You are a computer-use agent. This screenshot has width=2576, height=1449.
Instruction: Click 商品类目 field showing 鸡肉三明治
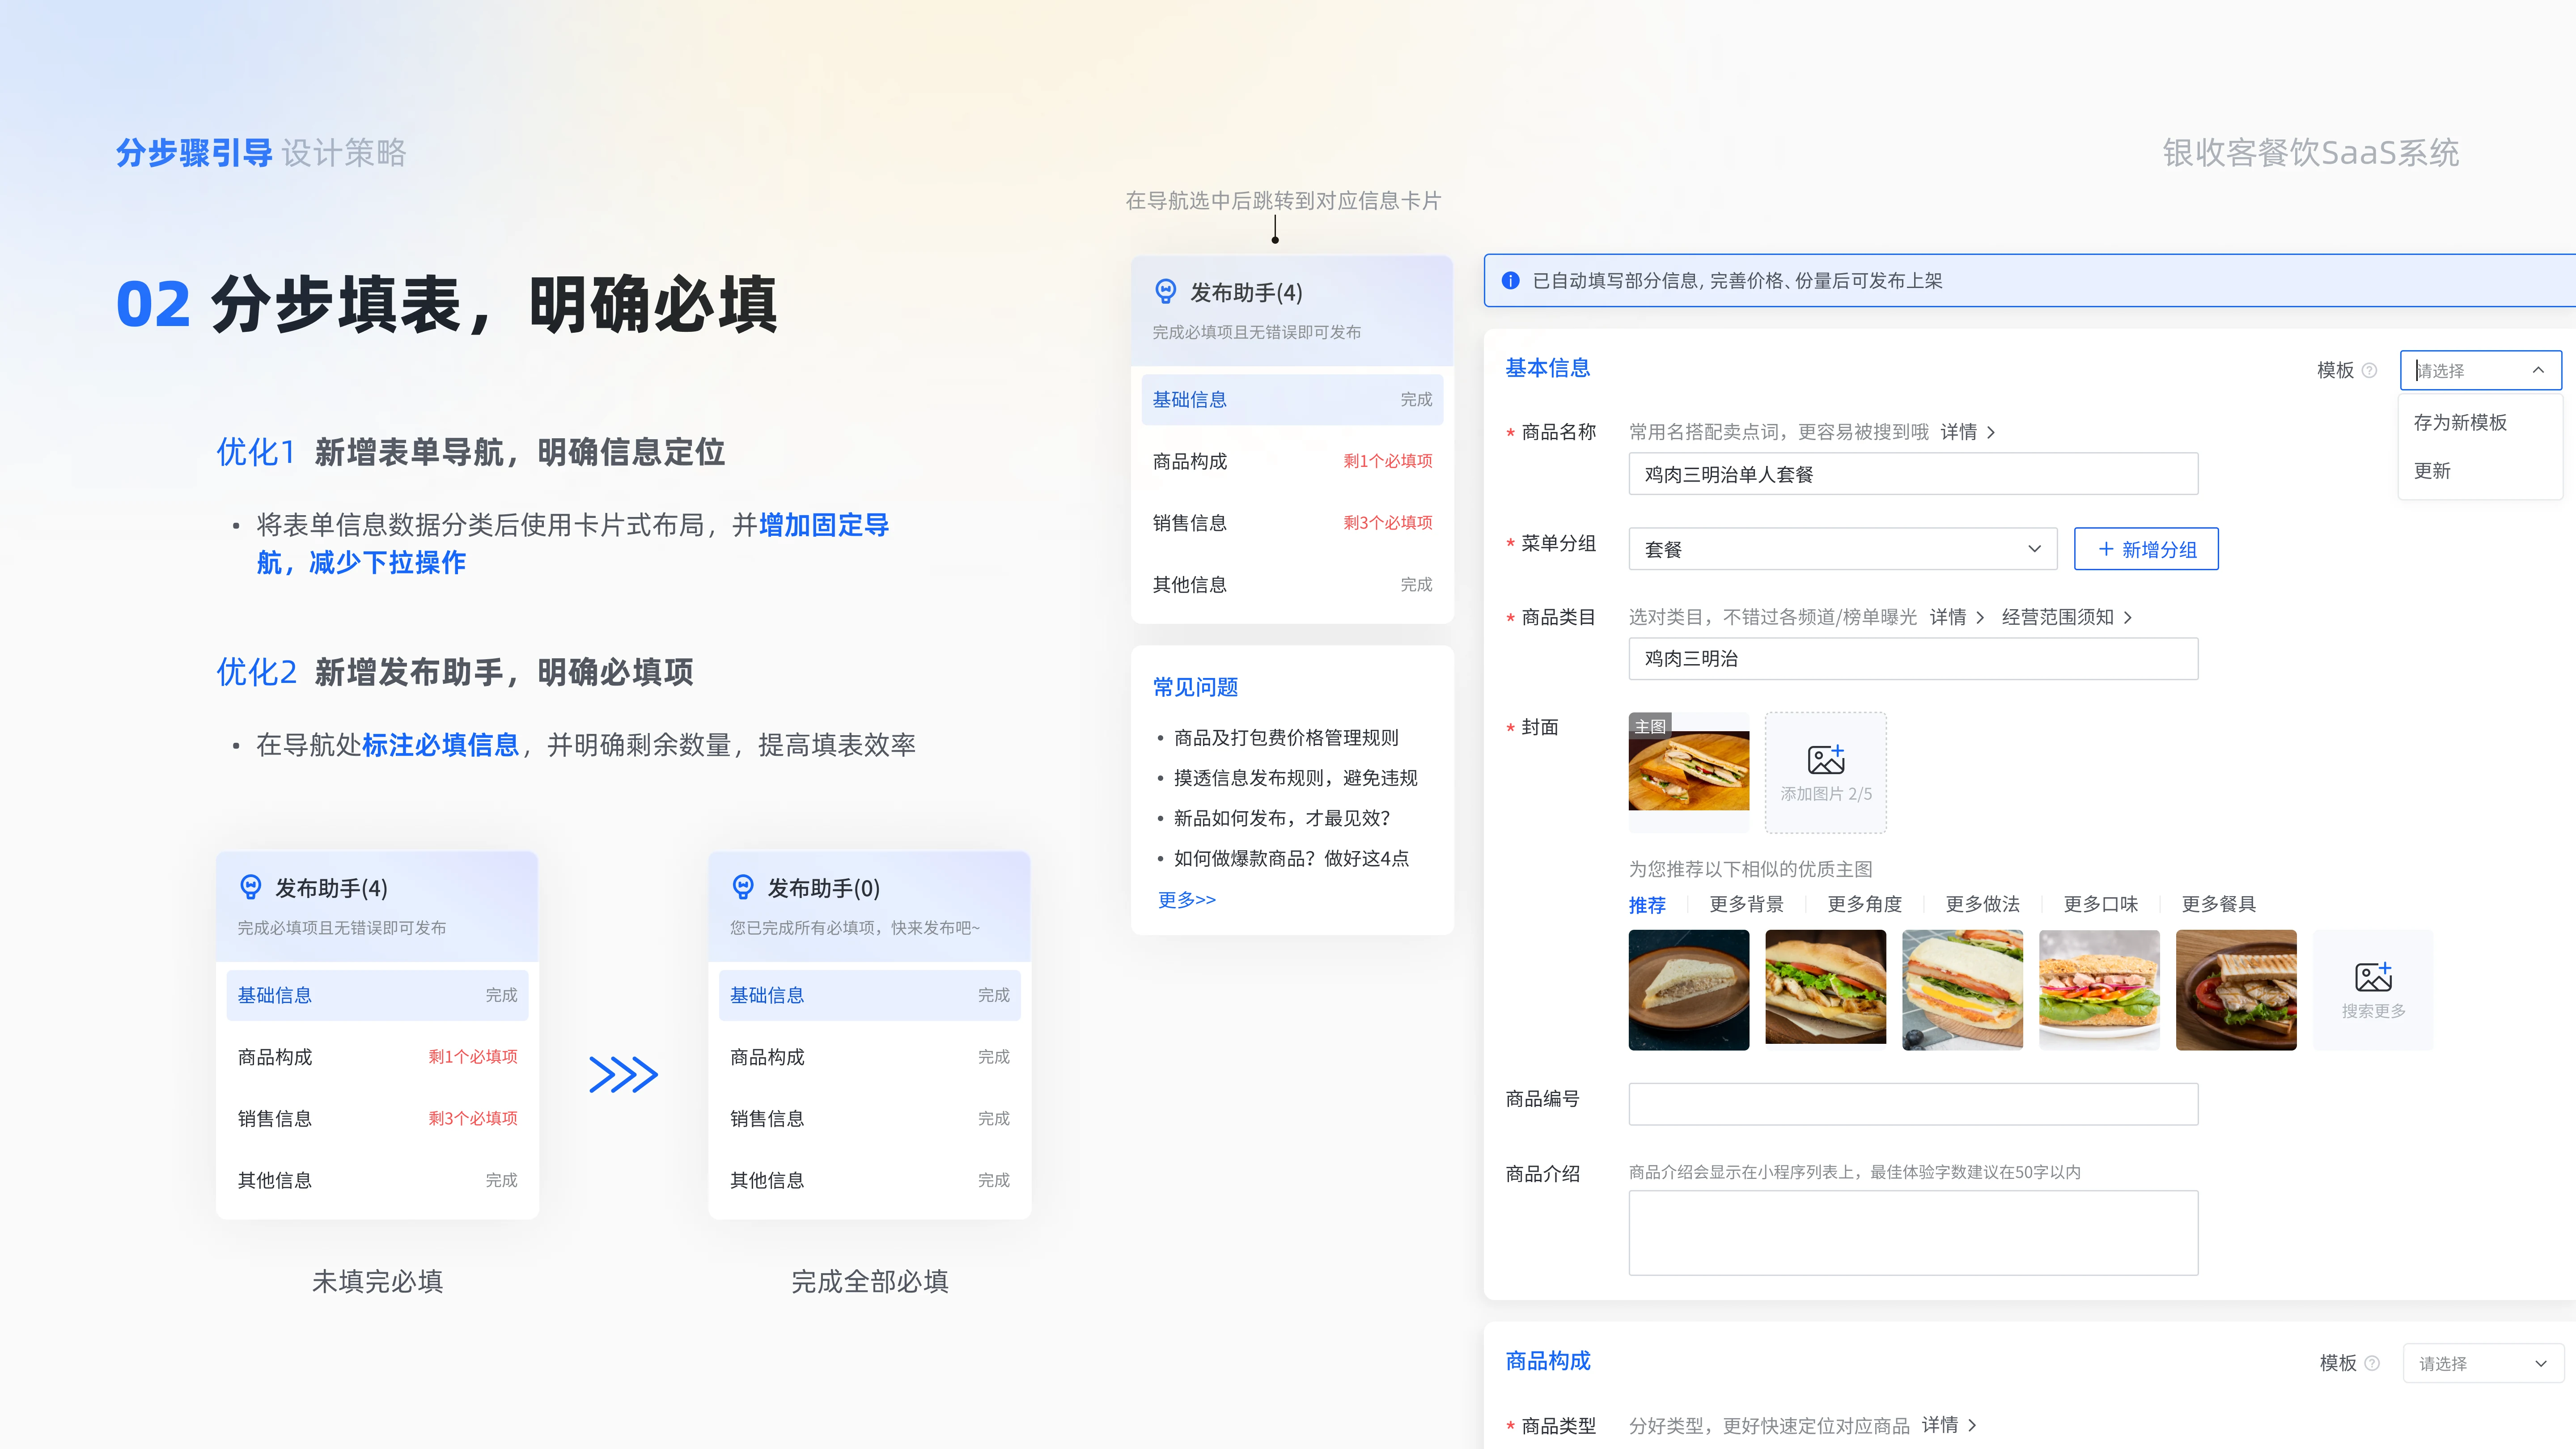tap(1913, 659)
